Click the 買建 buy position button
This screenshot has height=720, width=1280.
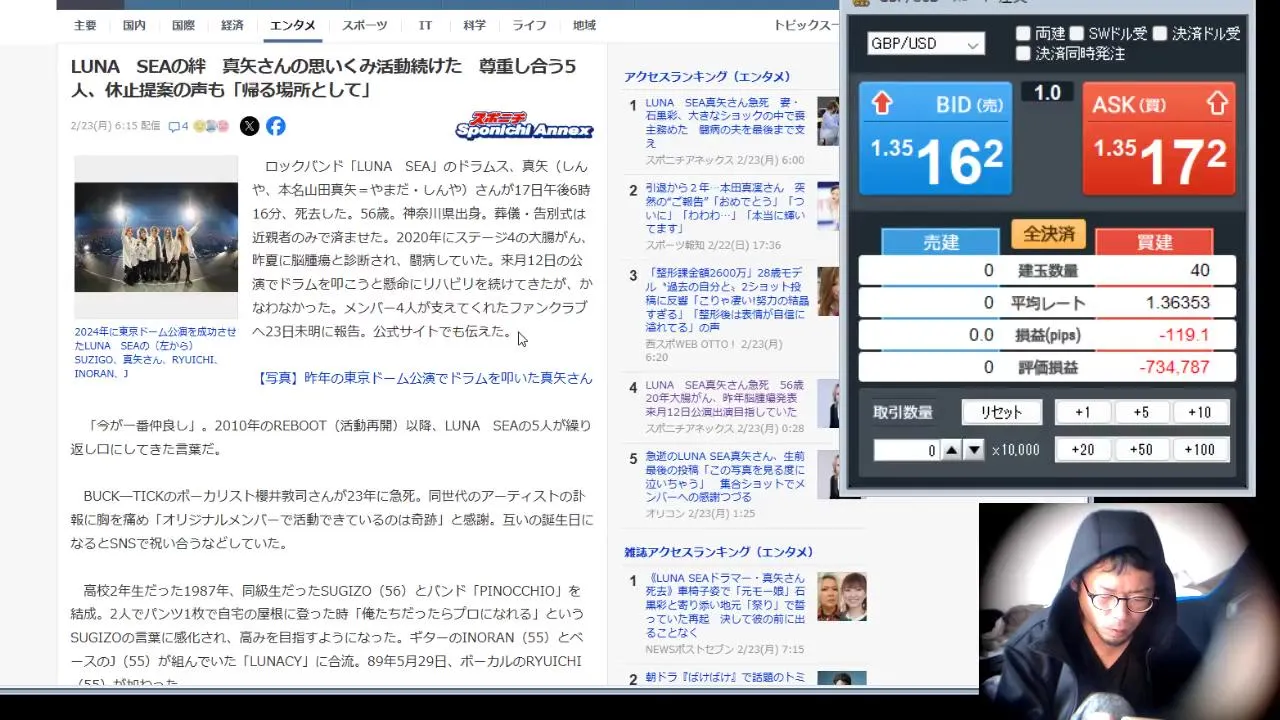pyautogui.click(x=1154, y=242)
